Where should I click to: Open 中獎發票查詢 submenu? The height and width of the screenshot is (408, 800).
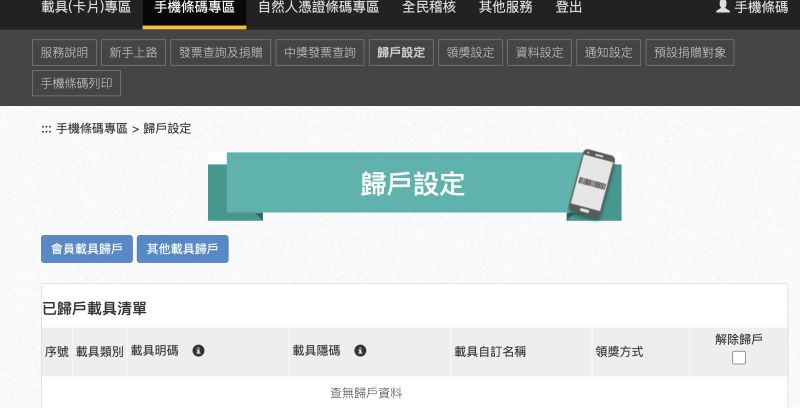coord(320,53)
